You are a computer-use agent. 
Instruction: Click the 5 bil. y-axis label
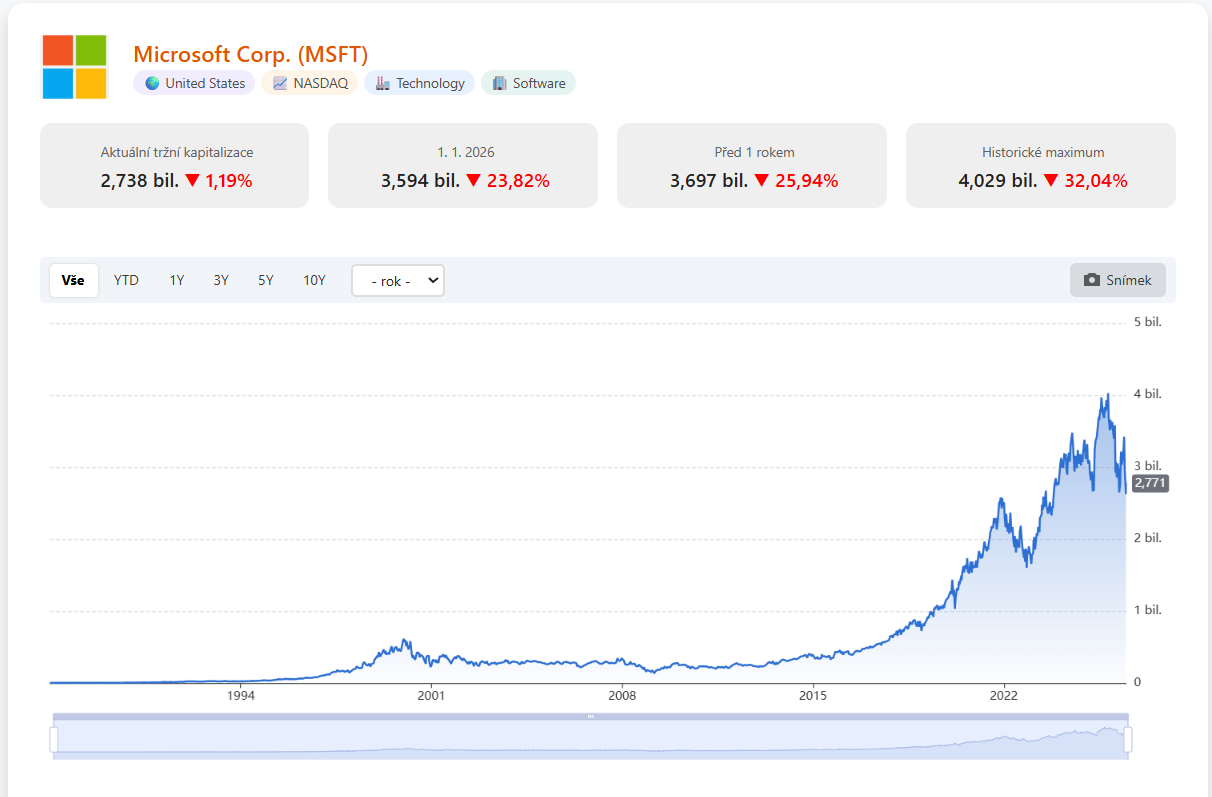(x=1147, y=322)
